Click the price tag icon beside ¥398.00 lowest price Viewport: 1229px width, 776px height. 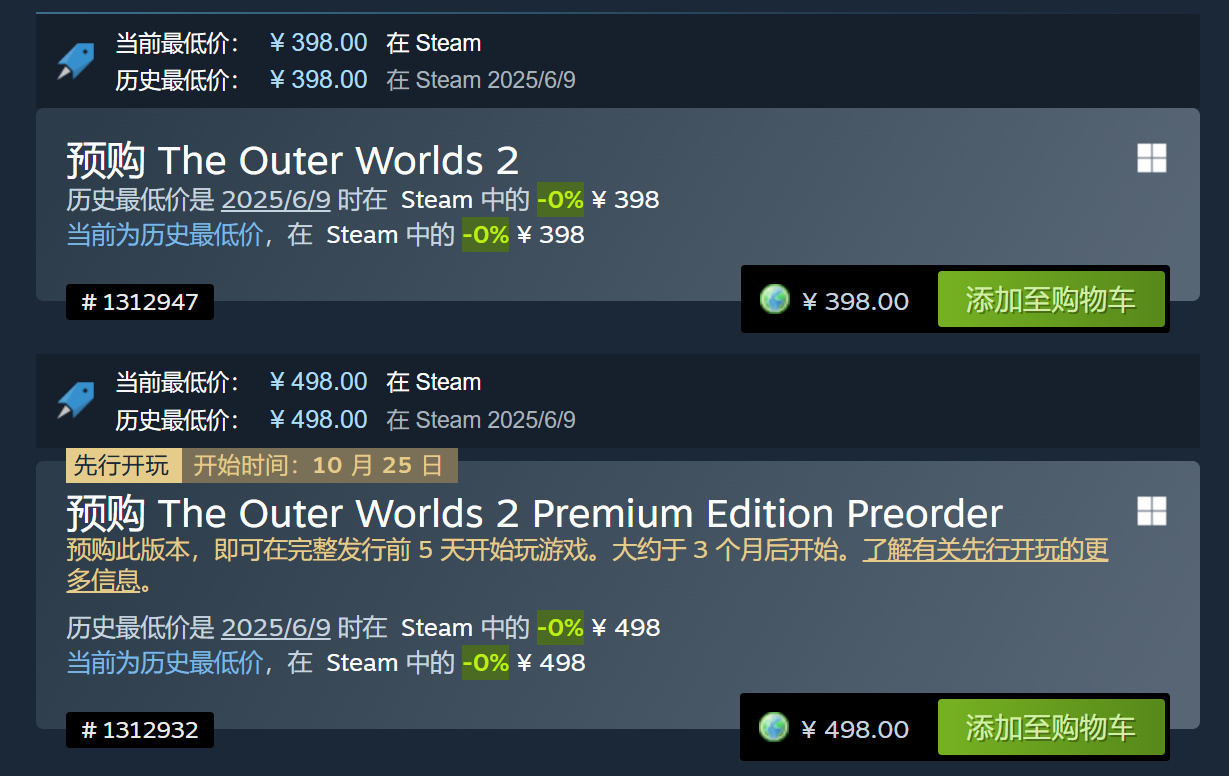(x=76, y=61)
